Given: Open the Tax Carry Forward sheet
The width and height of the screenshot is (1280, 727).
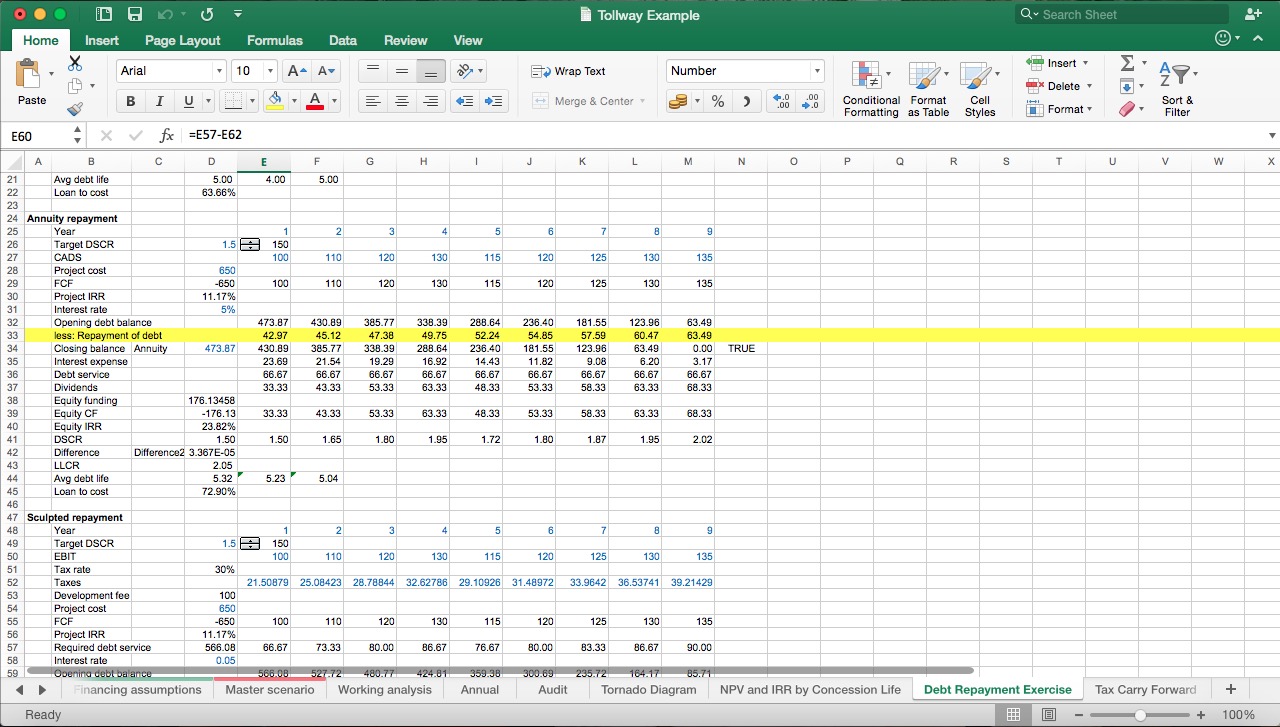Looking at the screenshot, I should 1146,689.
